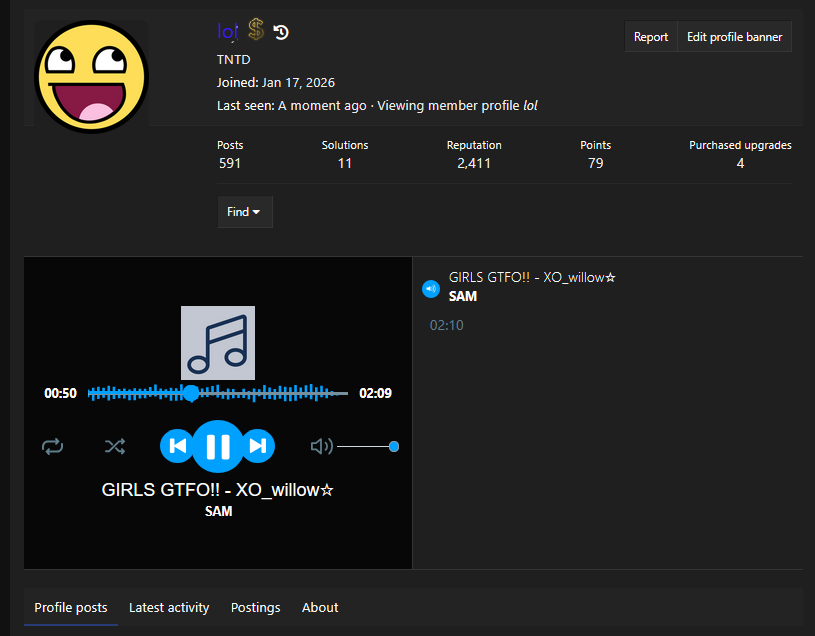Click Edit profile banner button

734,37
